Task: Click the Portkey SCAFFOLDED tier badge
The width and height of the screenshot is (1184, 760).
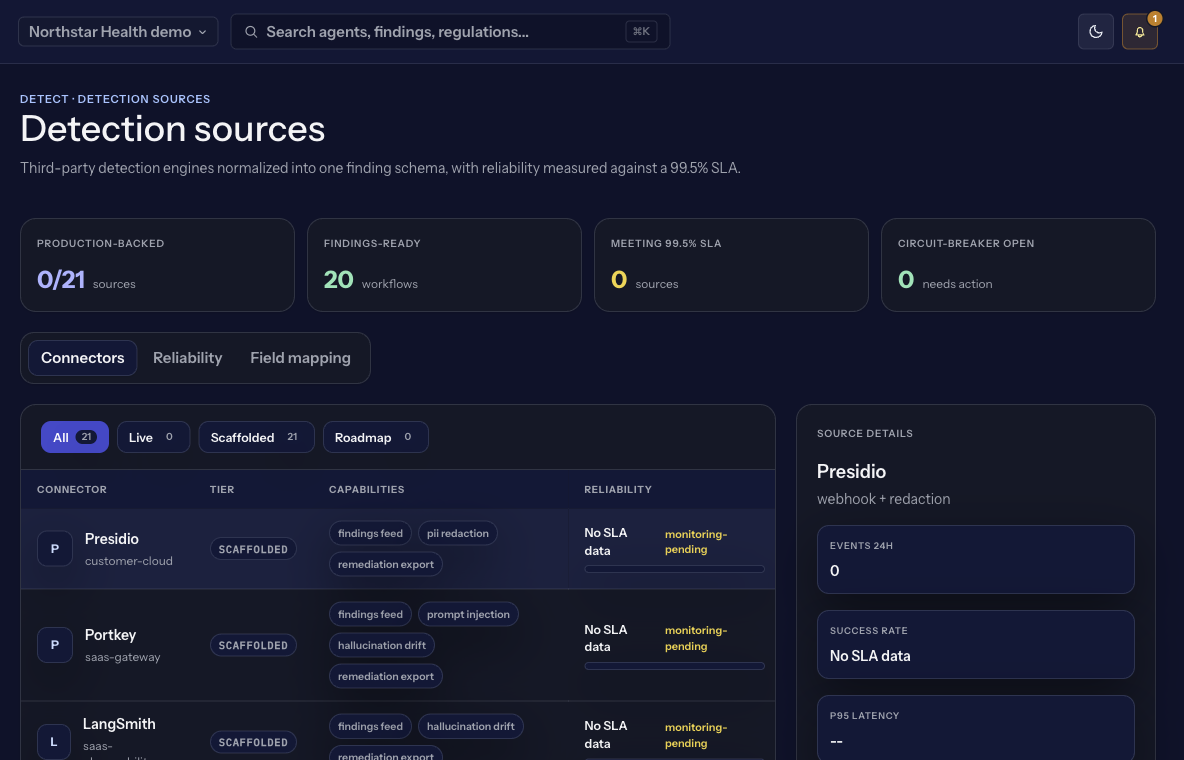Action: tap(253, 645)
